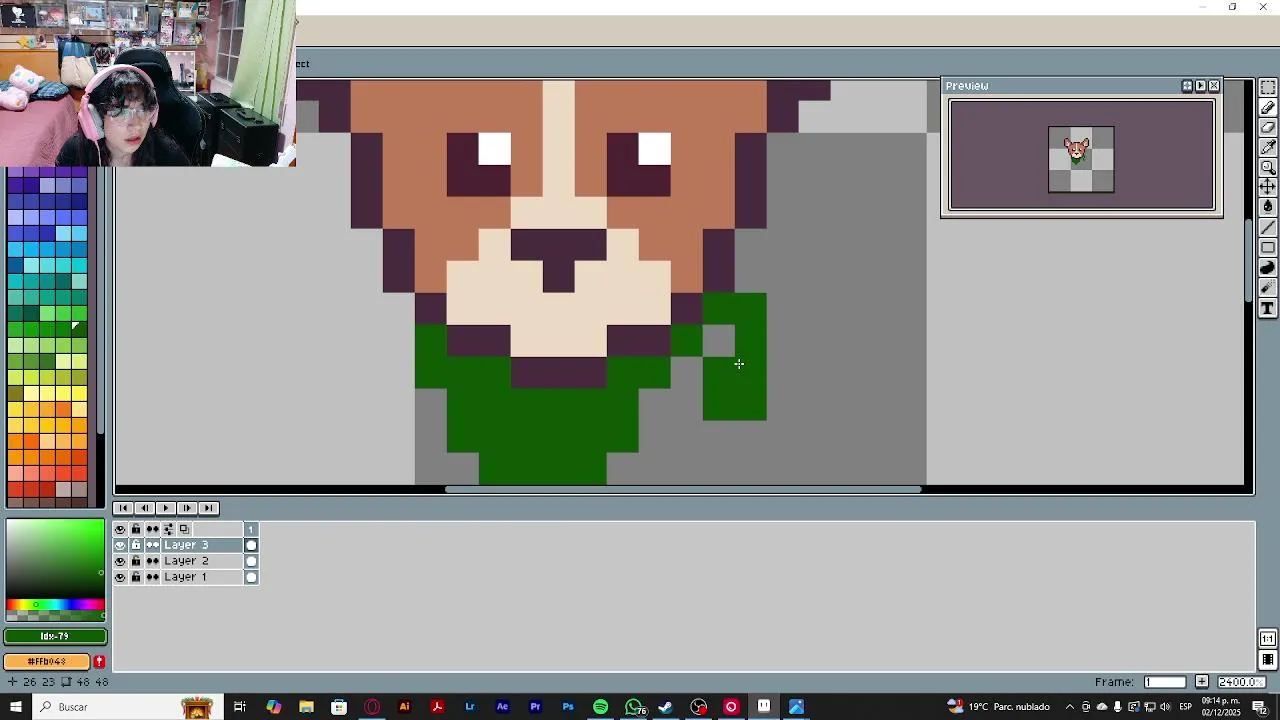Open Steam from taskbar
Image resolution: width=1280 pixels, height=720 pixels.
665,707
